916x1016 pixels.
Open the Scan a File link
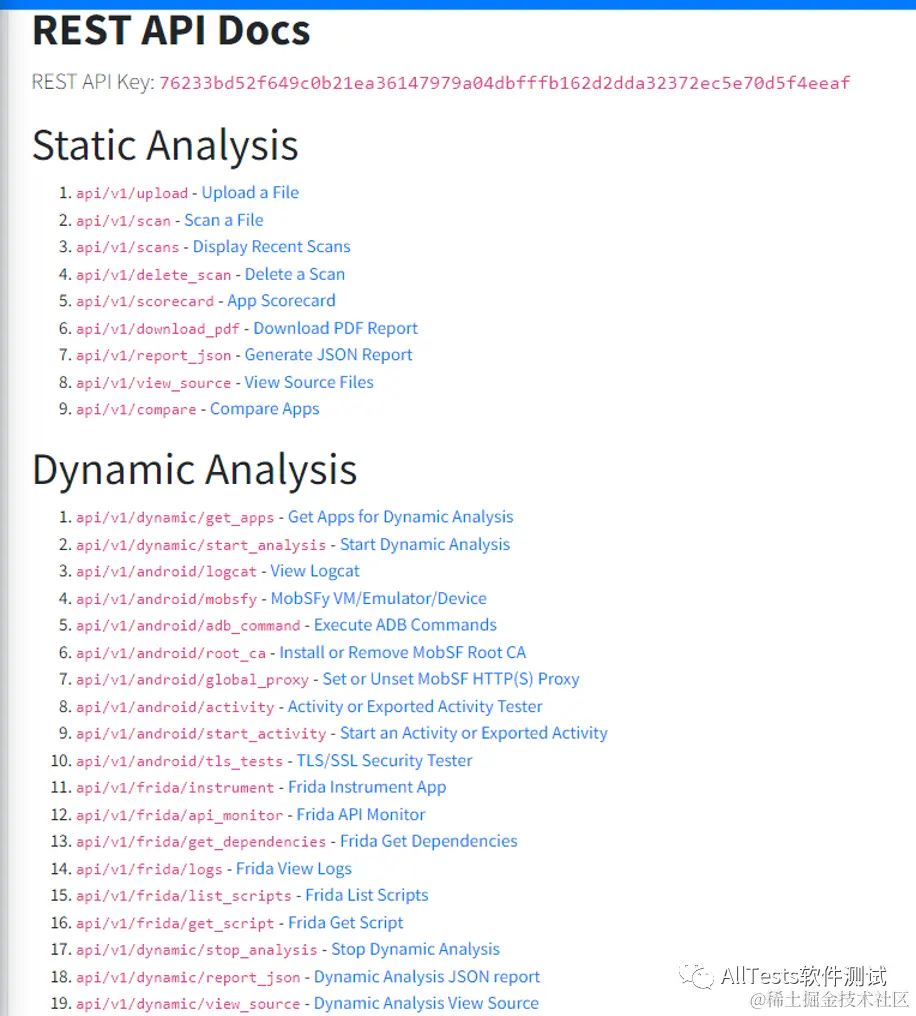[223, 220]
